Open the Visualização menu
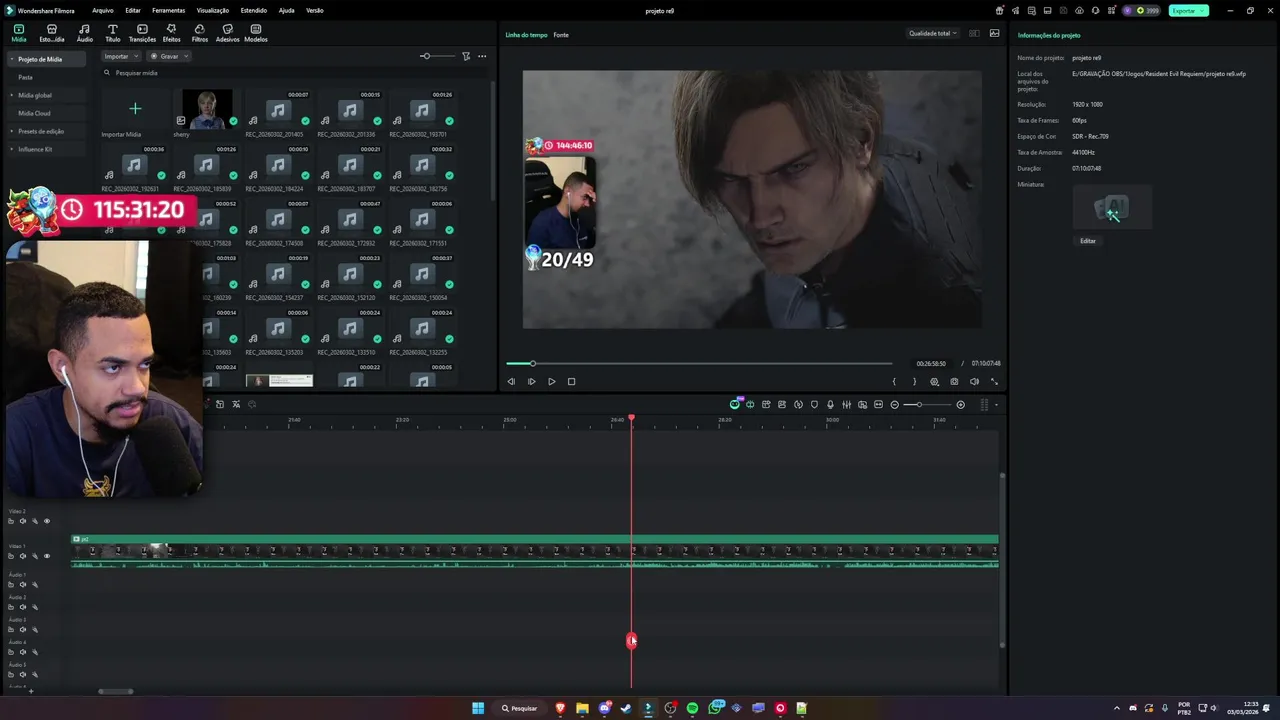Screen dimensions: 1280x720 pyautogui.click(x=212, y=10)
